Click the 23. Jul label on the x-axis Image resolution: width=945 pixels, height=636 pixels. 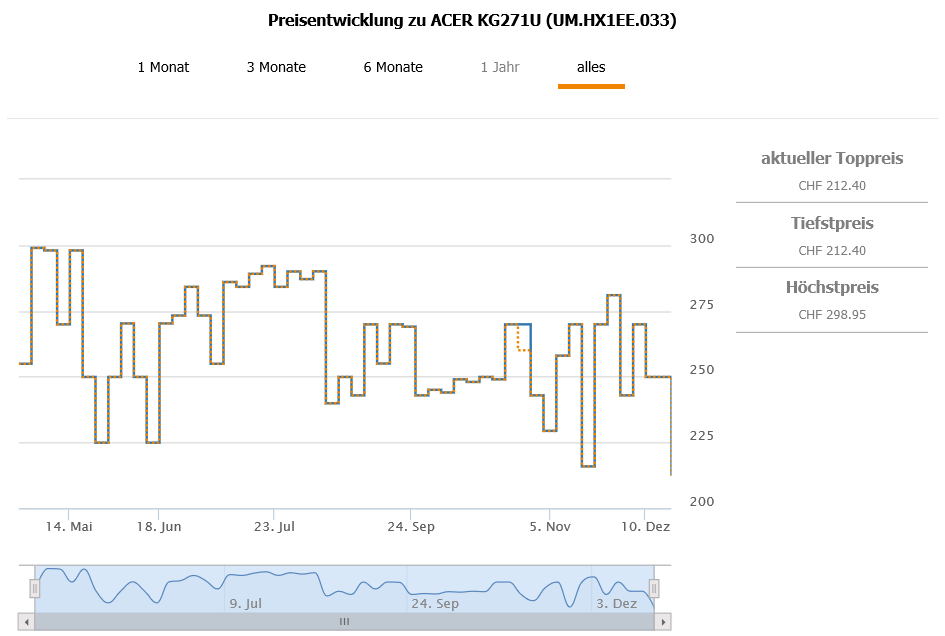[x=274, y=526]
